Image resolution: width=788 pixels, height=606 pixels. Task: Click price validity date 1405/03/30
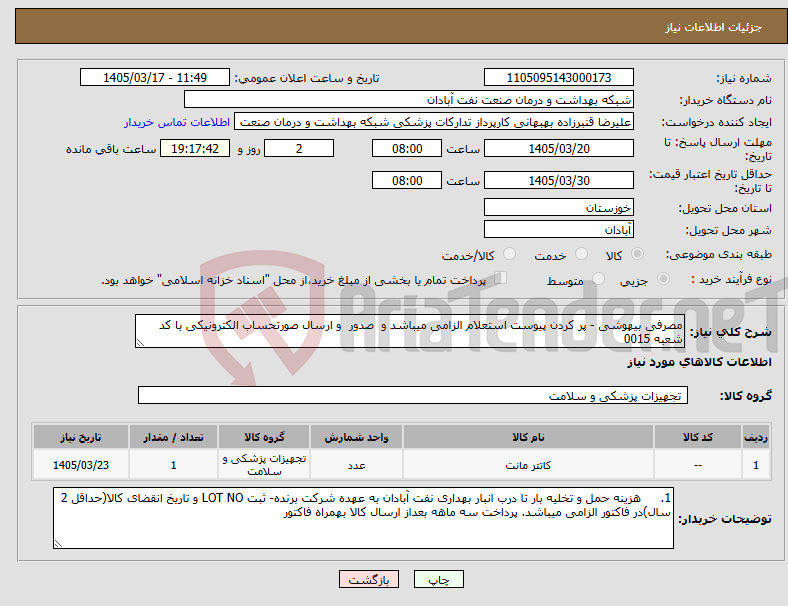(x=558, y=180)
